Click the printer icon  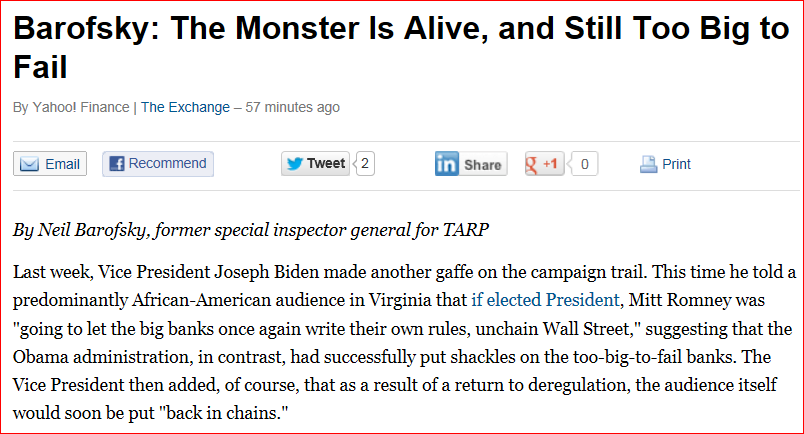(x=649, y=164)
